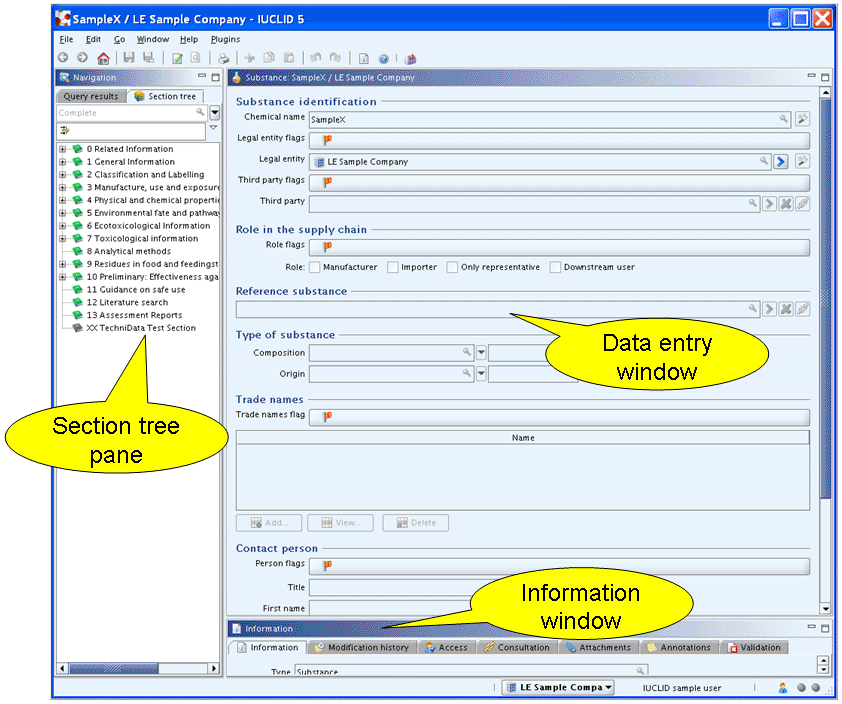
Task: Open the Annotations tab
Action: point(680,648)
